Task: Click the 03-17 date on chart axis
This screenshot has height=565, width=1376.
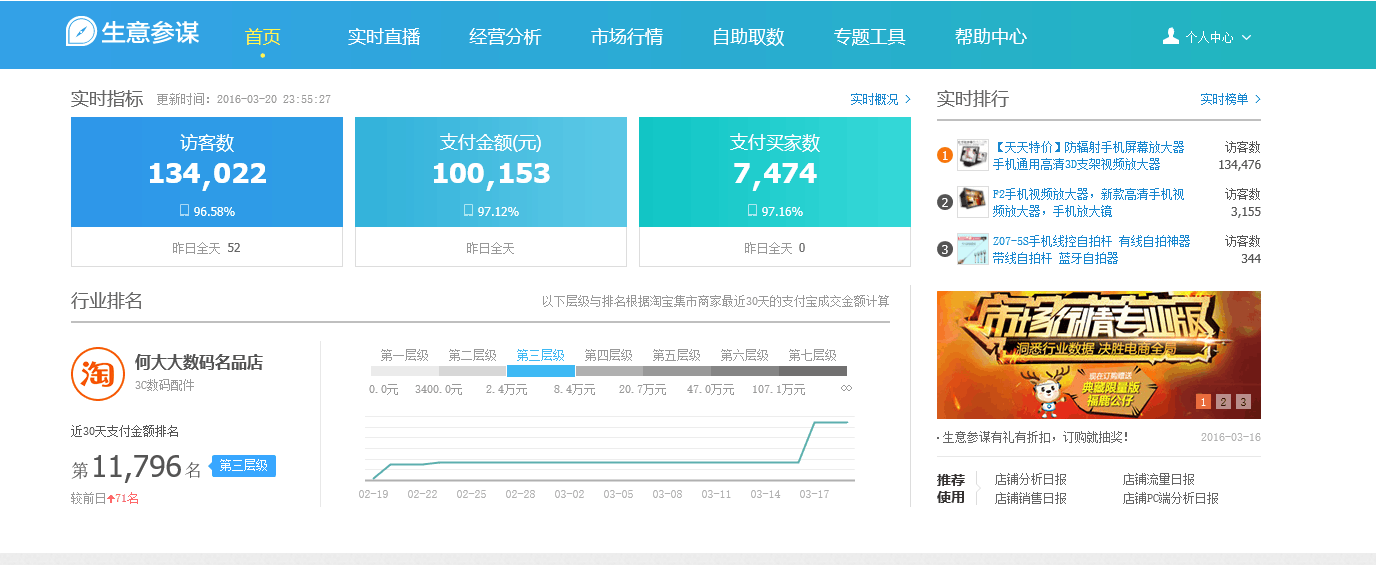Action: pos(814,494)
